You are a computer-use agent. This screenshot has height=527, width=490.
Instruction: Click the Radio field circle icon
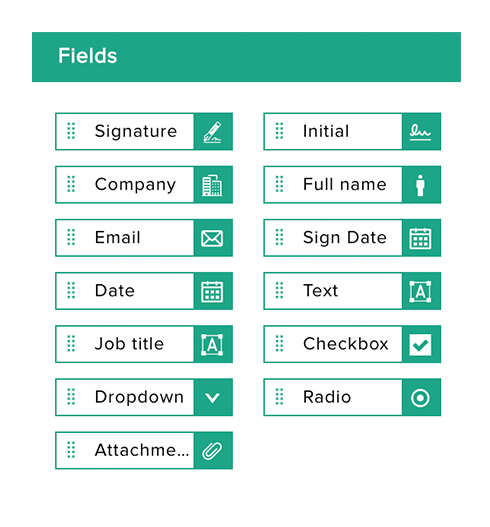[x=420, y=398]
